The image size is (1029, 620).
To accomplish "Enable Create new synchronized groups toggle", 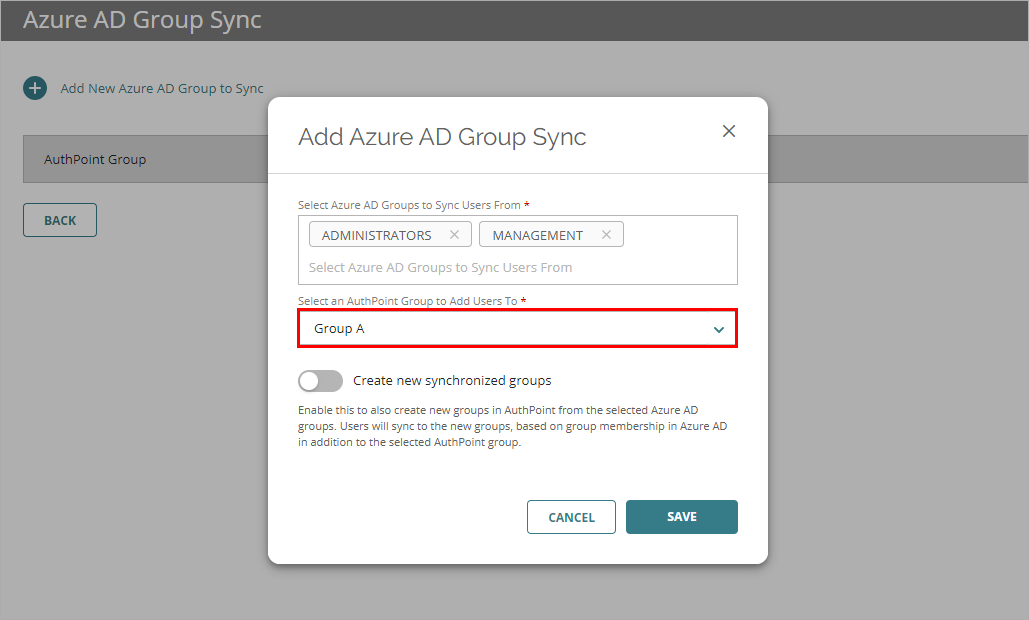I will coord(320,381).
